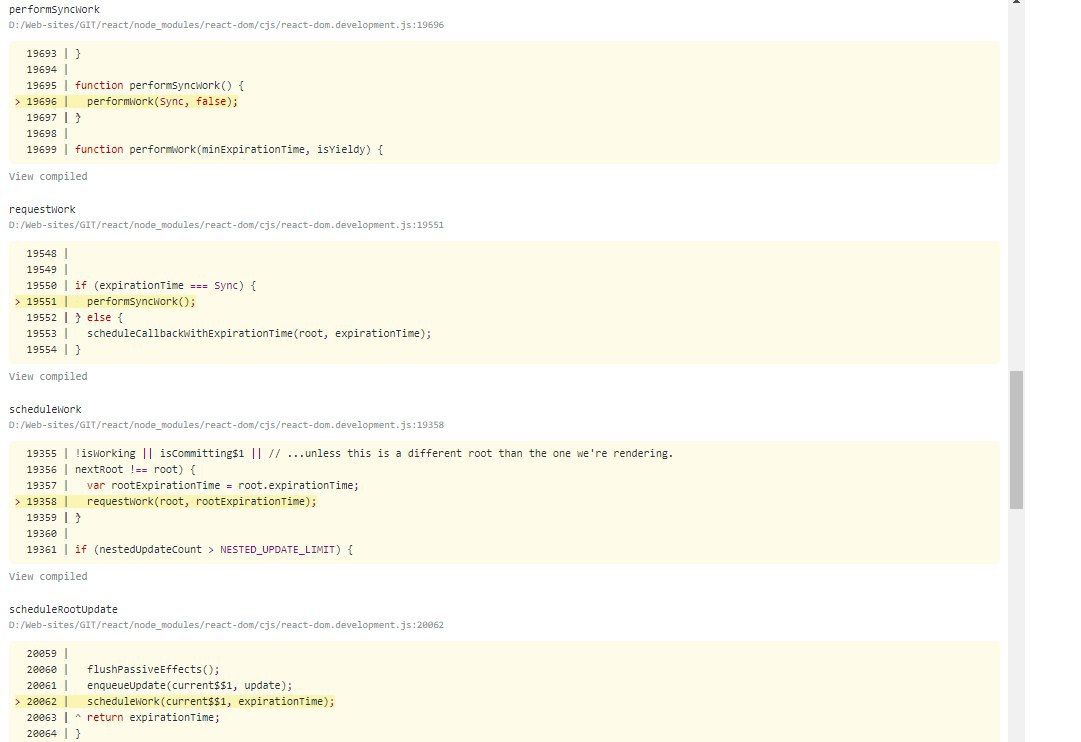This screenshot has height=742, width=1081.
Task: Click highlighted line performSyncWork();
Action: (141, 301)
